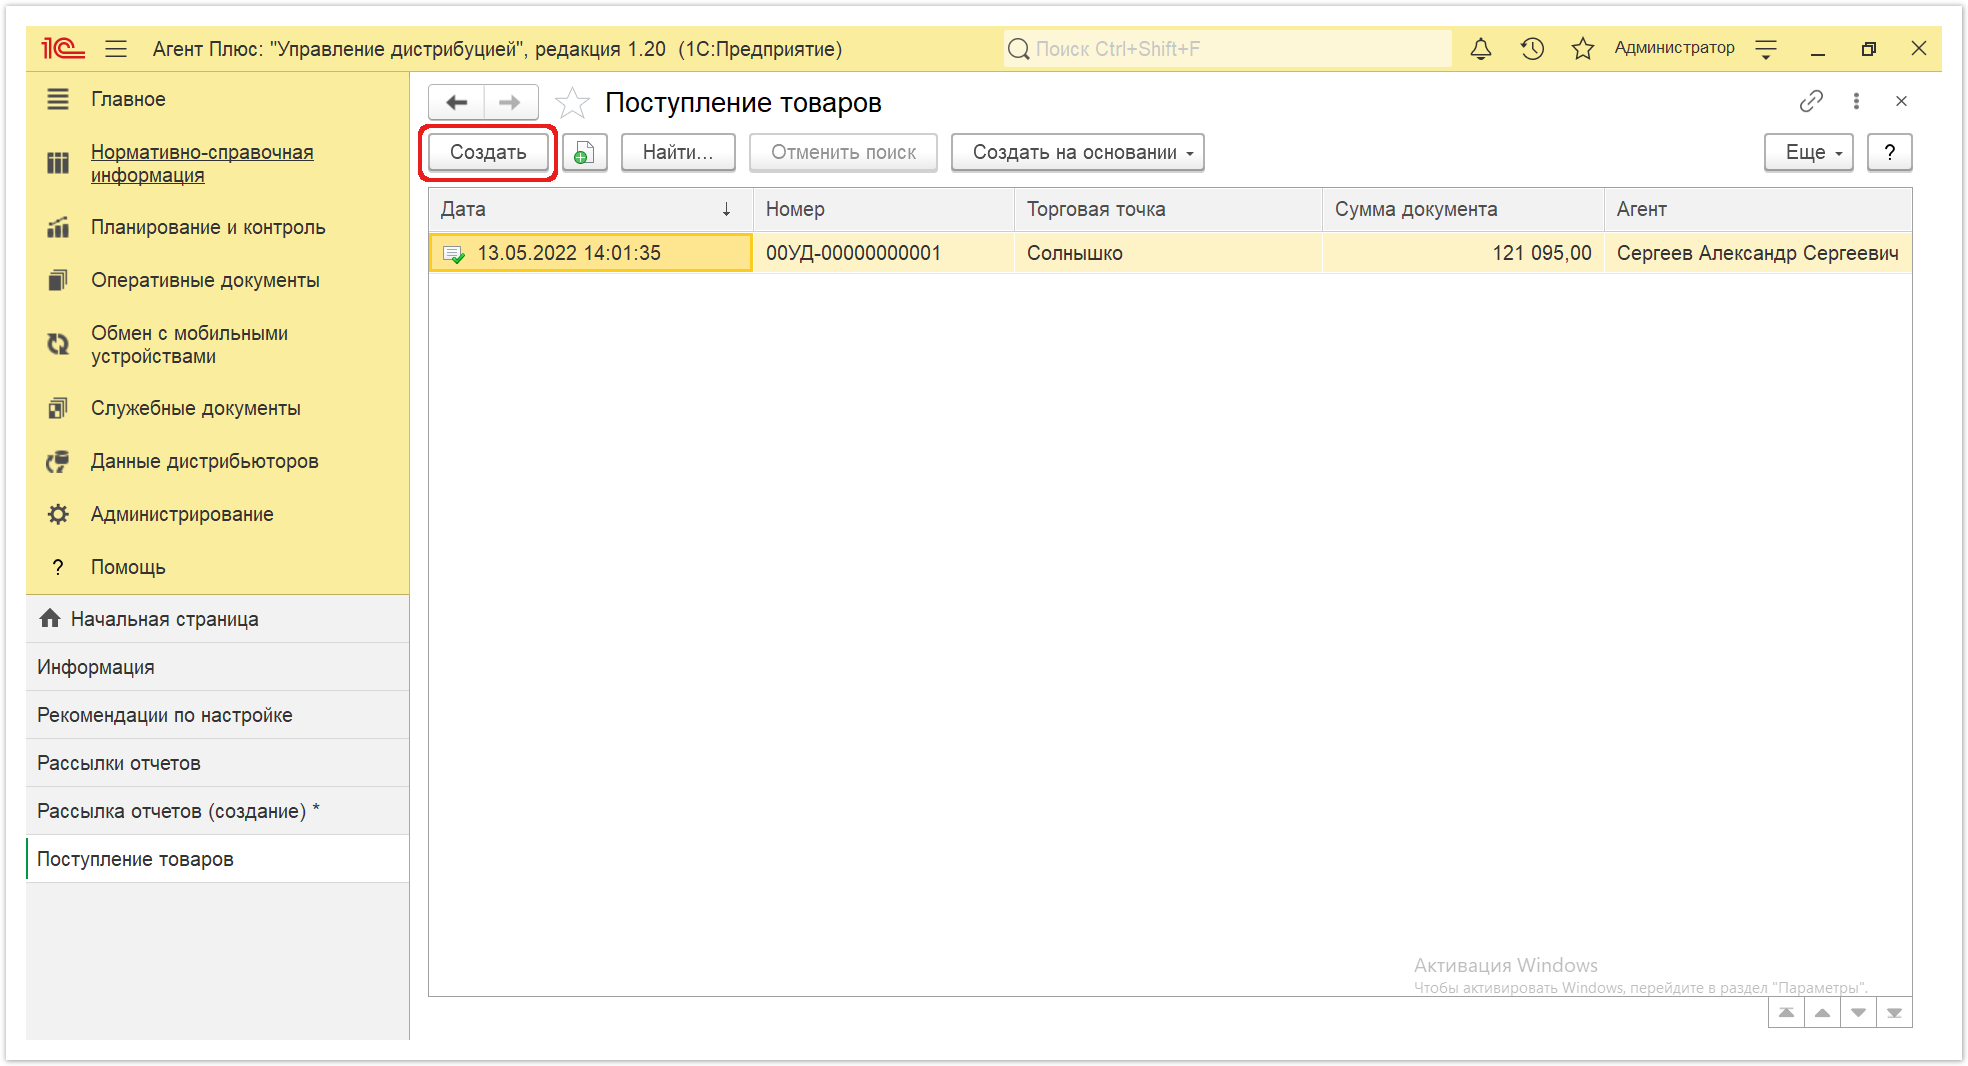Click the global search field
The image size is (1968, 1066).
(x=1227, y=48)
